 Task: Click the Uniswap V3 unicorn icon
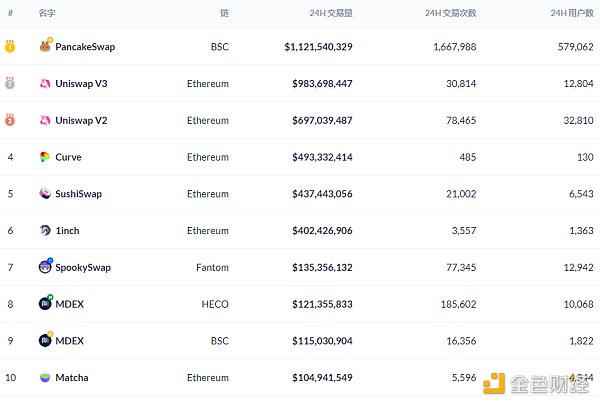45,84
